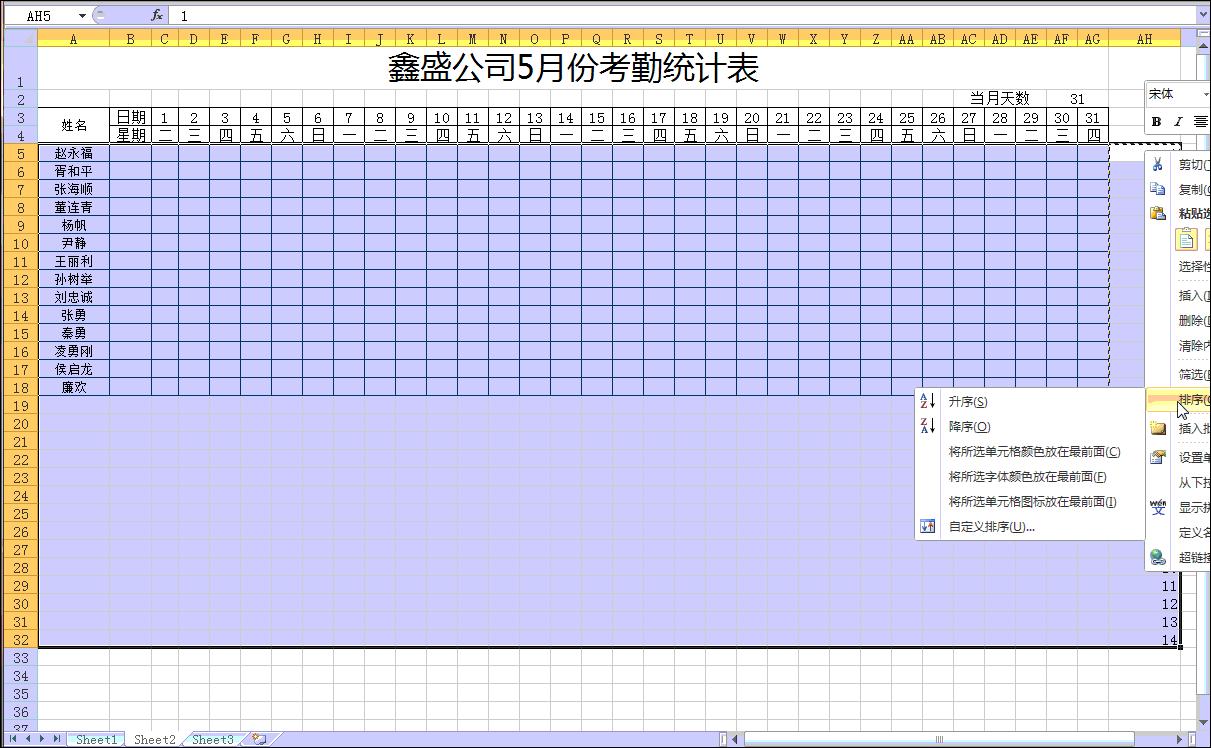Click the 删除 (Delete) context menu entry
Screen dimensions: 1211x748
click(x=1190, y=319)
